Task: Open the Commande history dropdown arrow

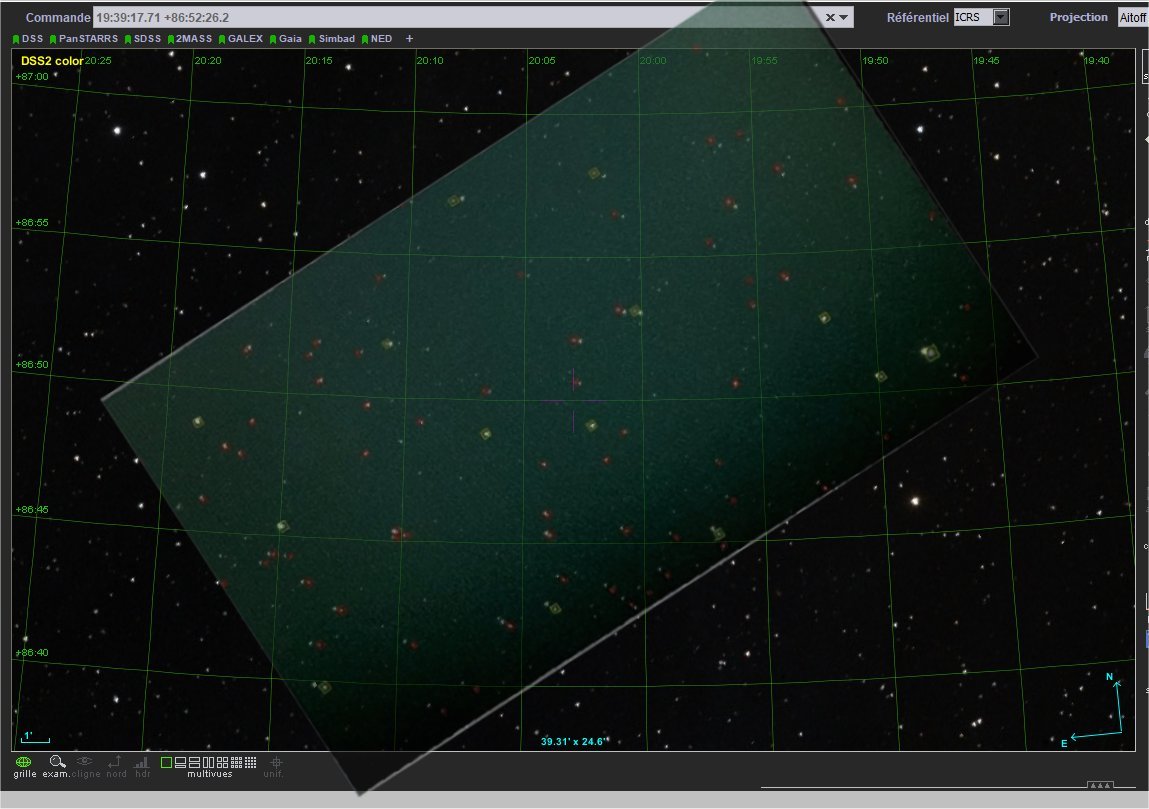Action: pyautogui.click(x=843, y=18)
